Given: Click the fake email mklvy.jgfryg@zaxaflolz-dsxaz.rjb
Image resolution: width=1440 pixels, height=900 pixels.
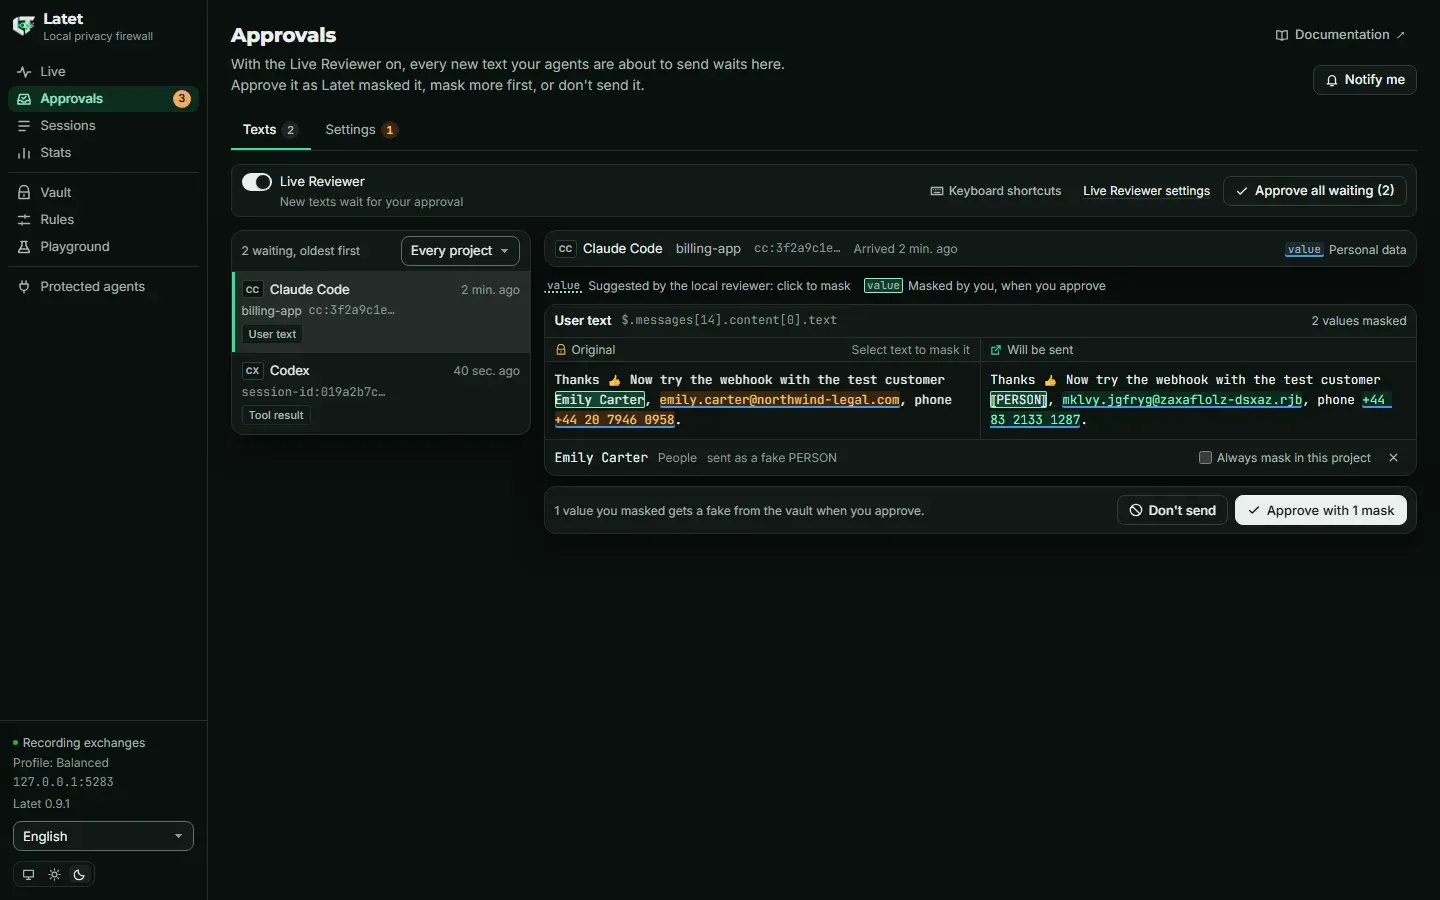Looking at the screenshot, I should [x=1182, y=400].
